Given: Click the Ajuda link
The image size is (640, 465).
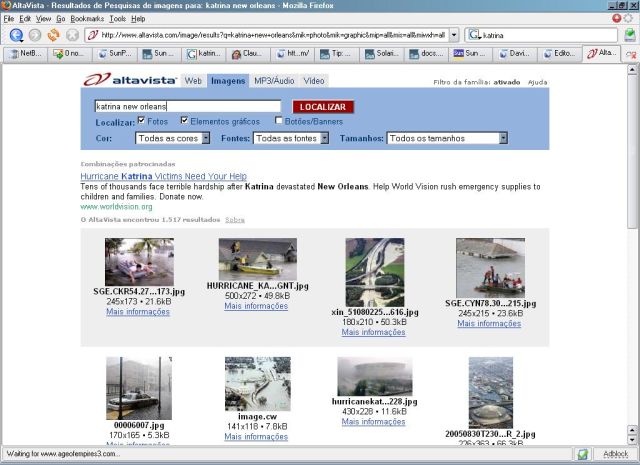Looking at the screenshot, I should (x=537, y=82).
